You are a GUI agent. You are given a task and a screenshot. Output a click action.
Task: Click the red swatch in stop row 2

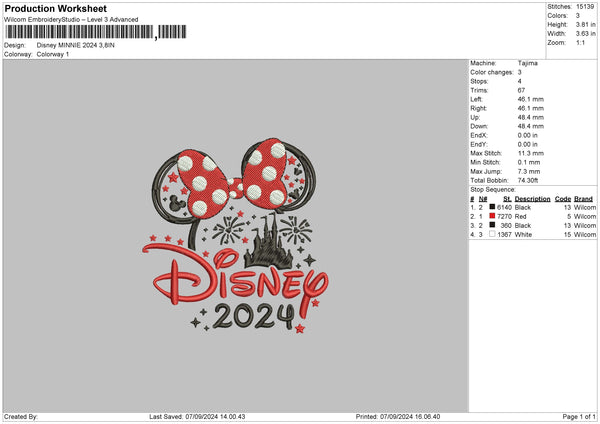[492, 216]
